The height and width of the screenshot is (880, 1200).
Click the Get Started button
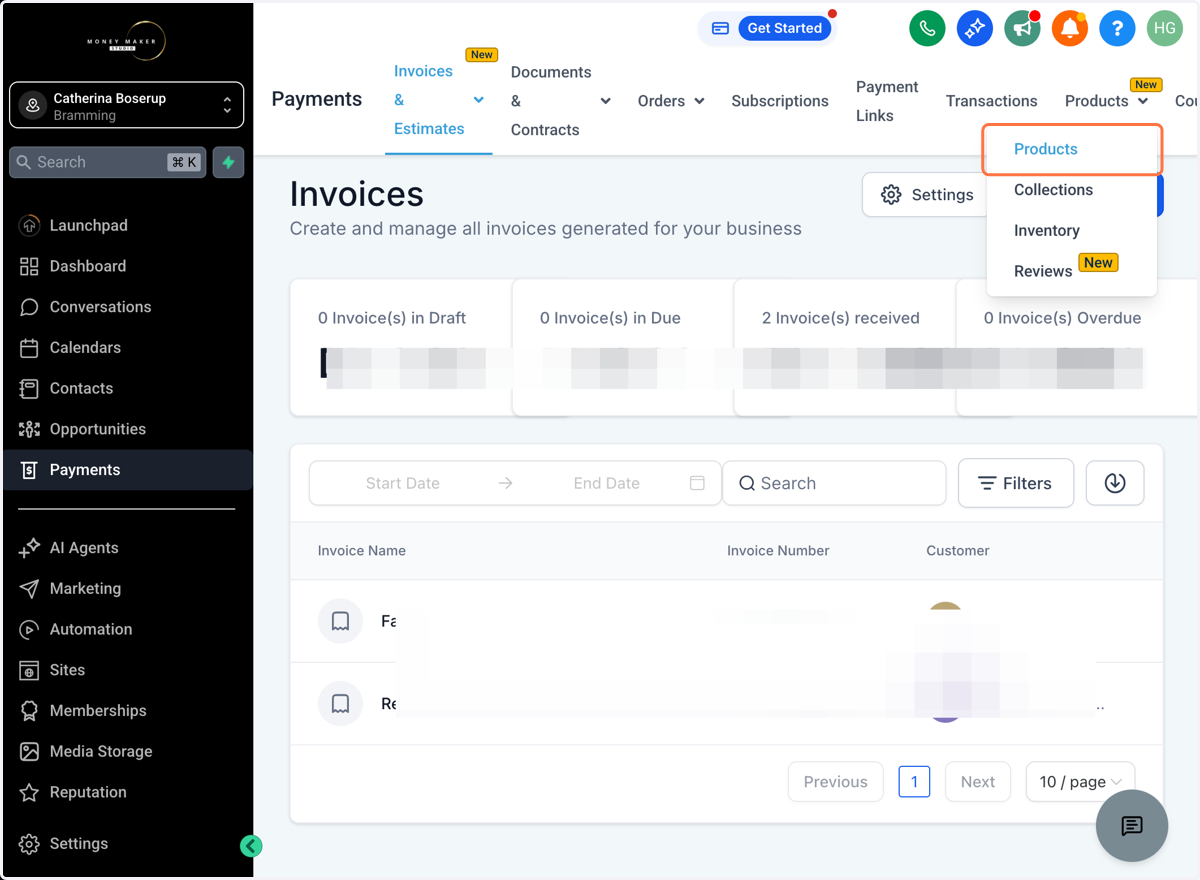(x=785, y=28)
